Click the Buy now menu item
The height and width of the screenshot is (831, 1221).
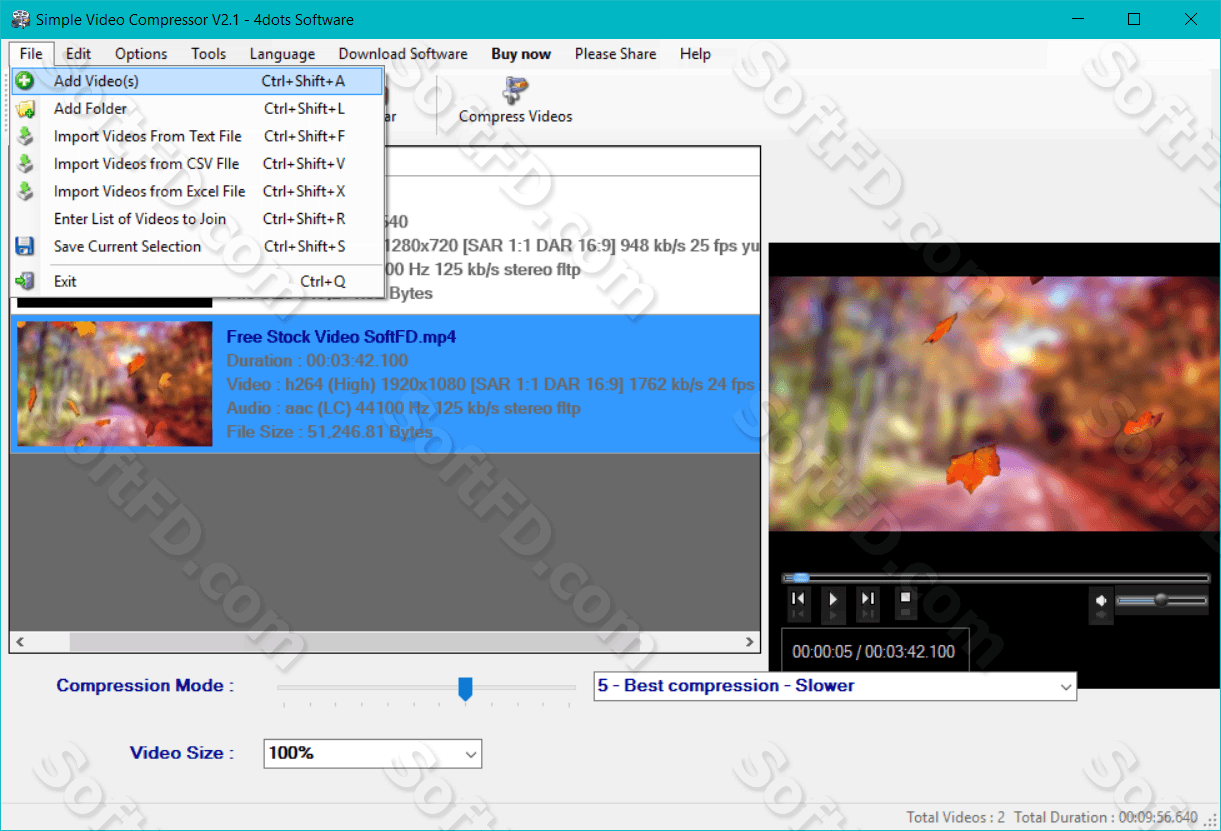521,54
